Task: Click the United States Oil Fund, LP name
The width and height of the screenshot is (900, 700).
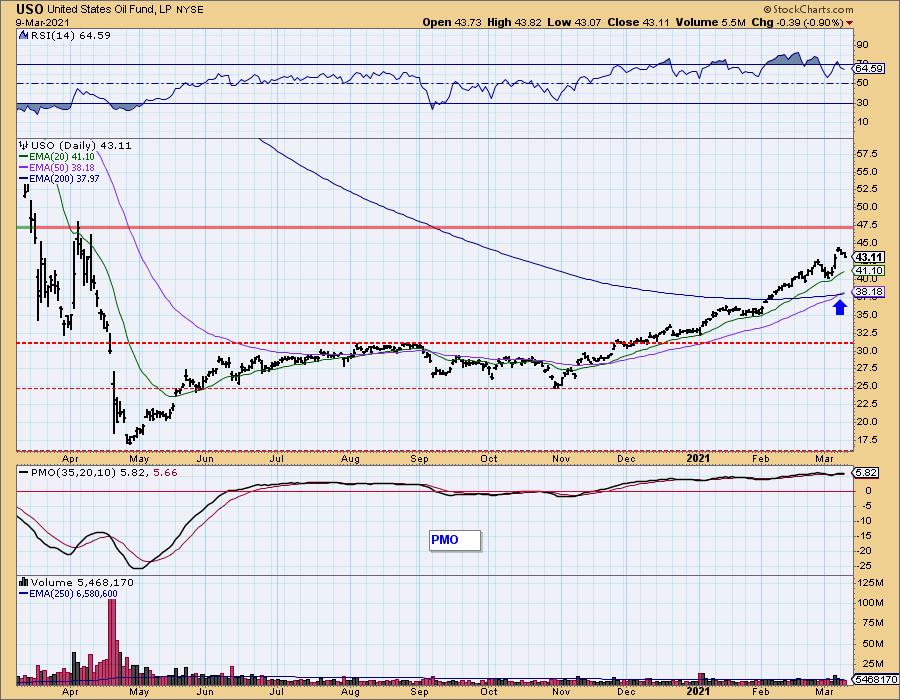Action: coord(107,10)
